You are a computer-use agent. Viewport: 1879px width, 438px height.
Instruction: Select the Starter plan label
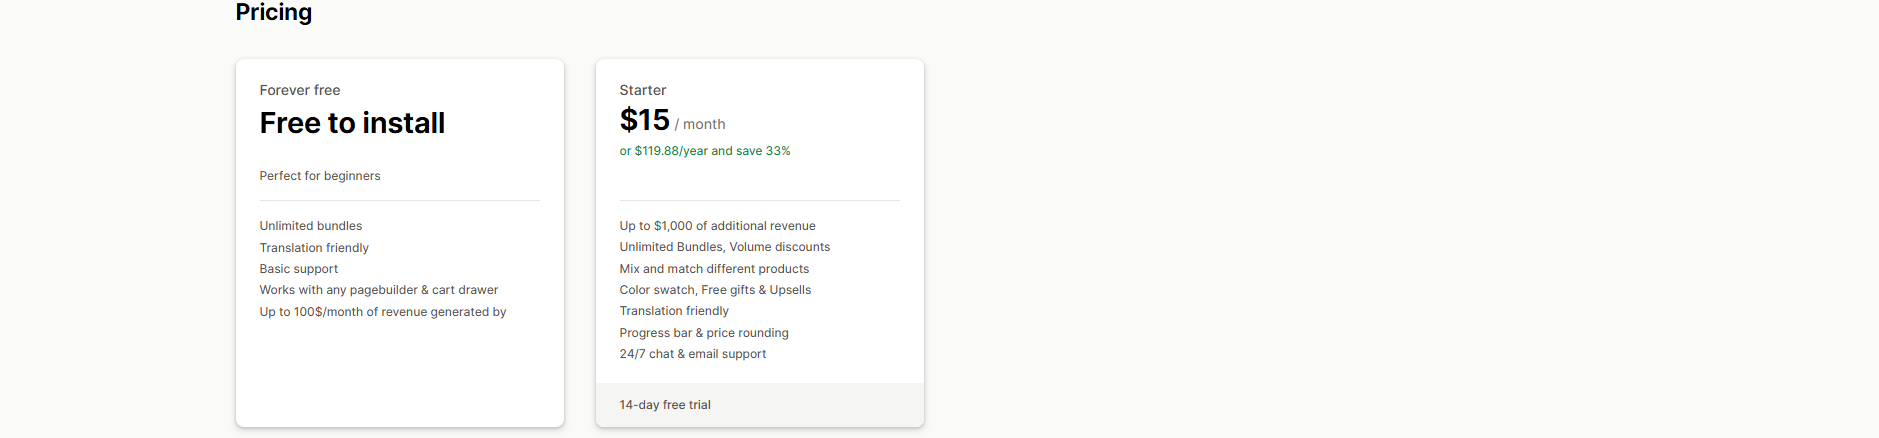(x=643, y=90)
